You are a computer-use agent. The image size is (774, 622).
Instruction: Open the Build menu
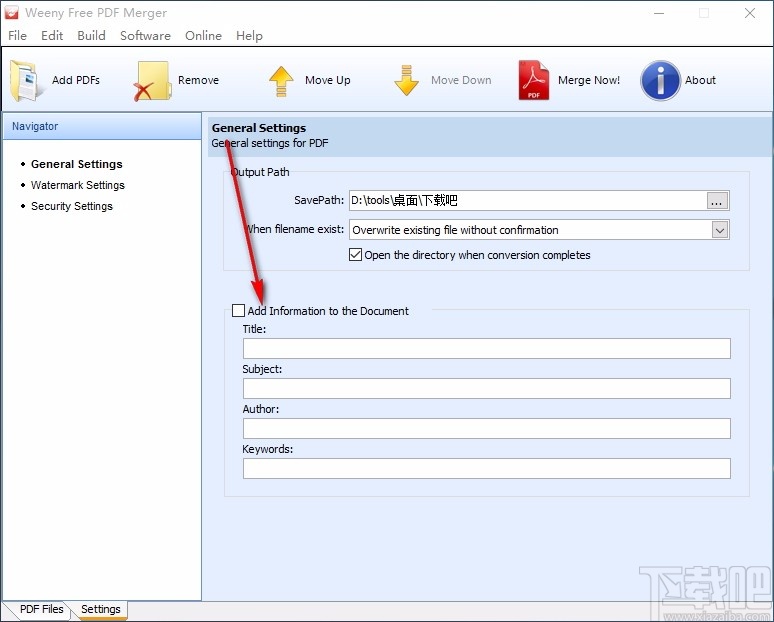91,36
